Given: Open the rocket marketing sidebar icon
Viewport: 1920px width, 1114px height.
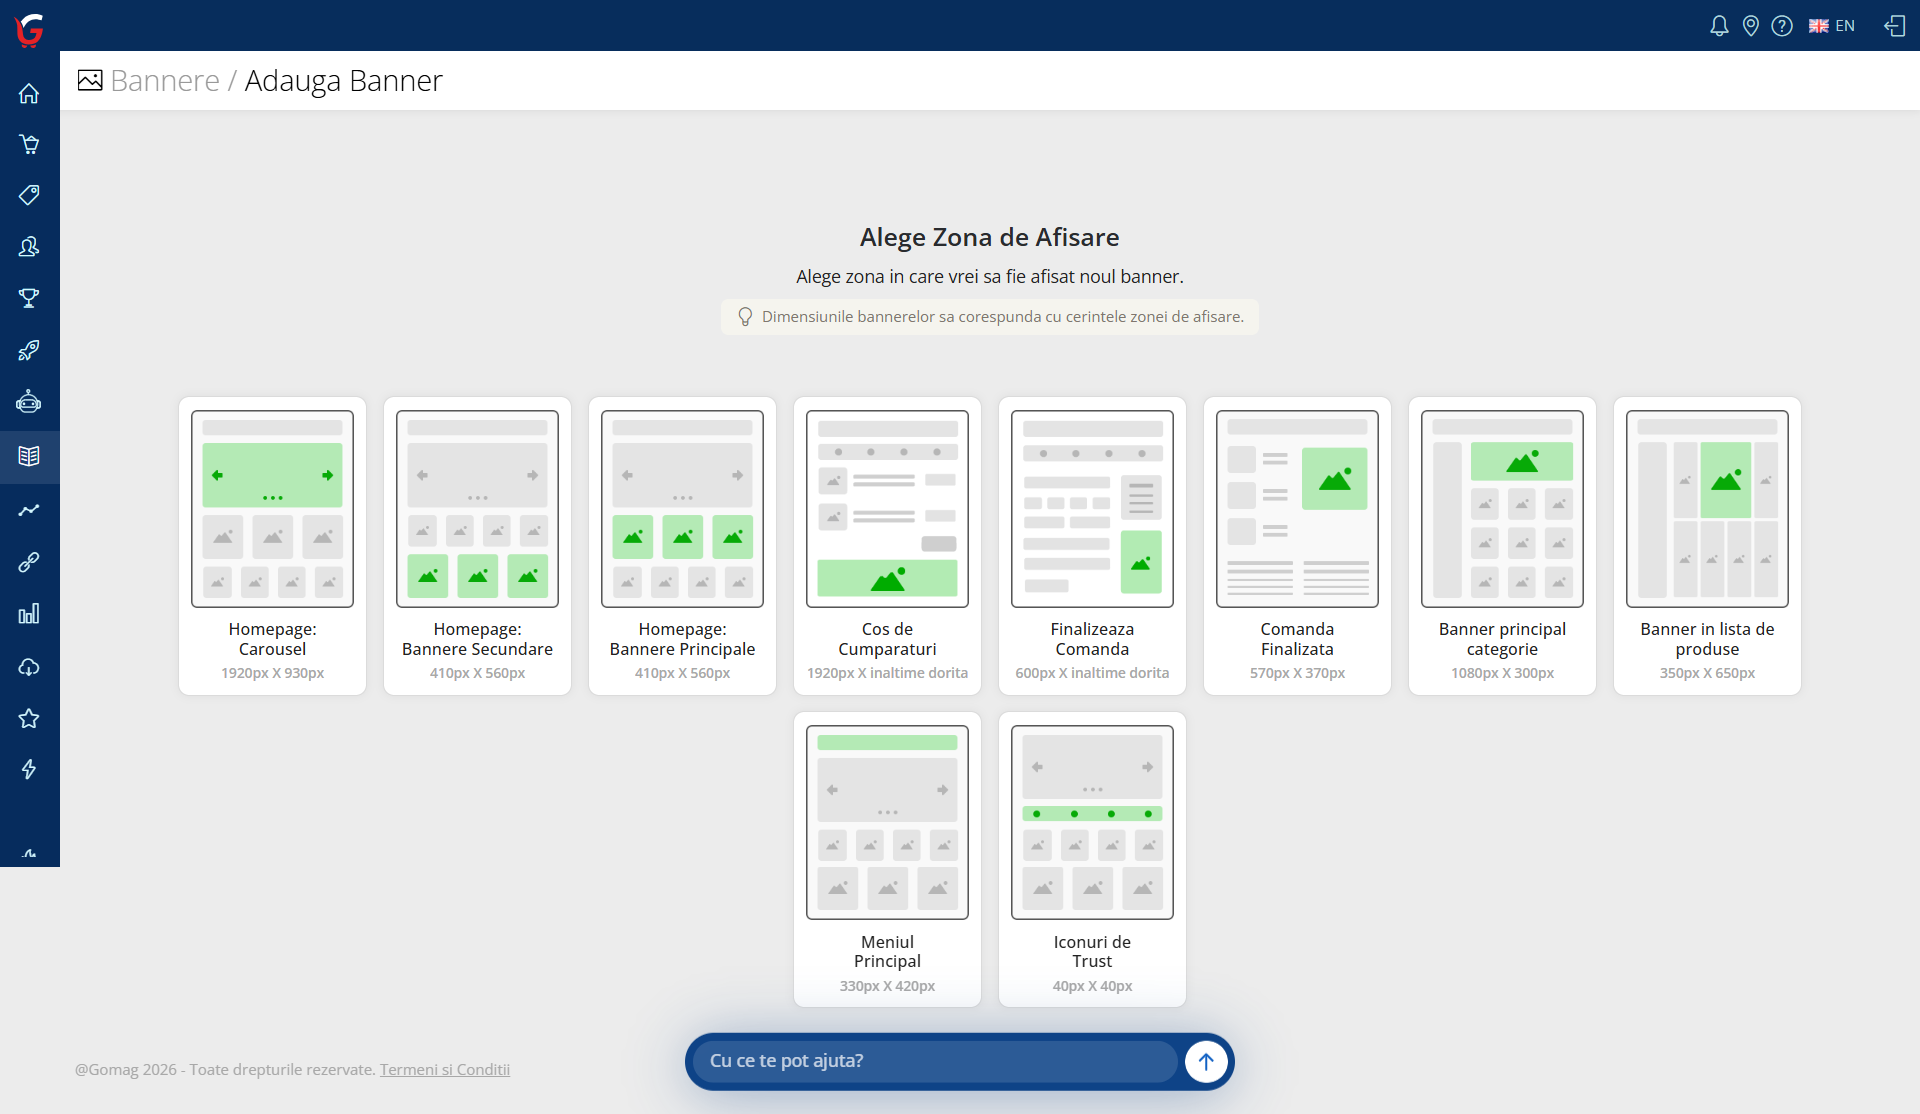Looking at the screenshot, I should tap(29, 350).
